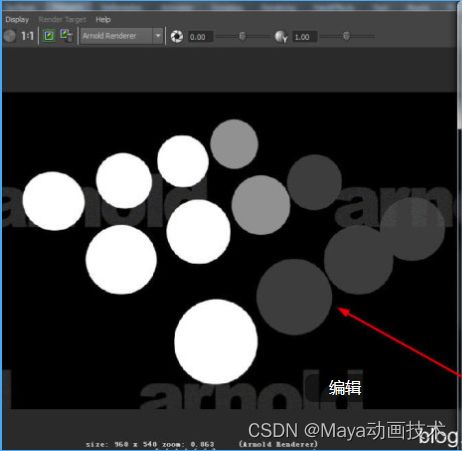
Task: Click the gamma sphere icon
Action: [281, 36]
